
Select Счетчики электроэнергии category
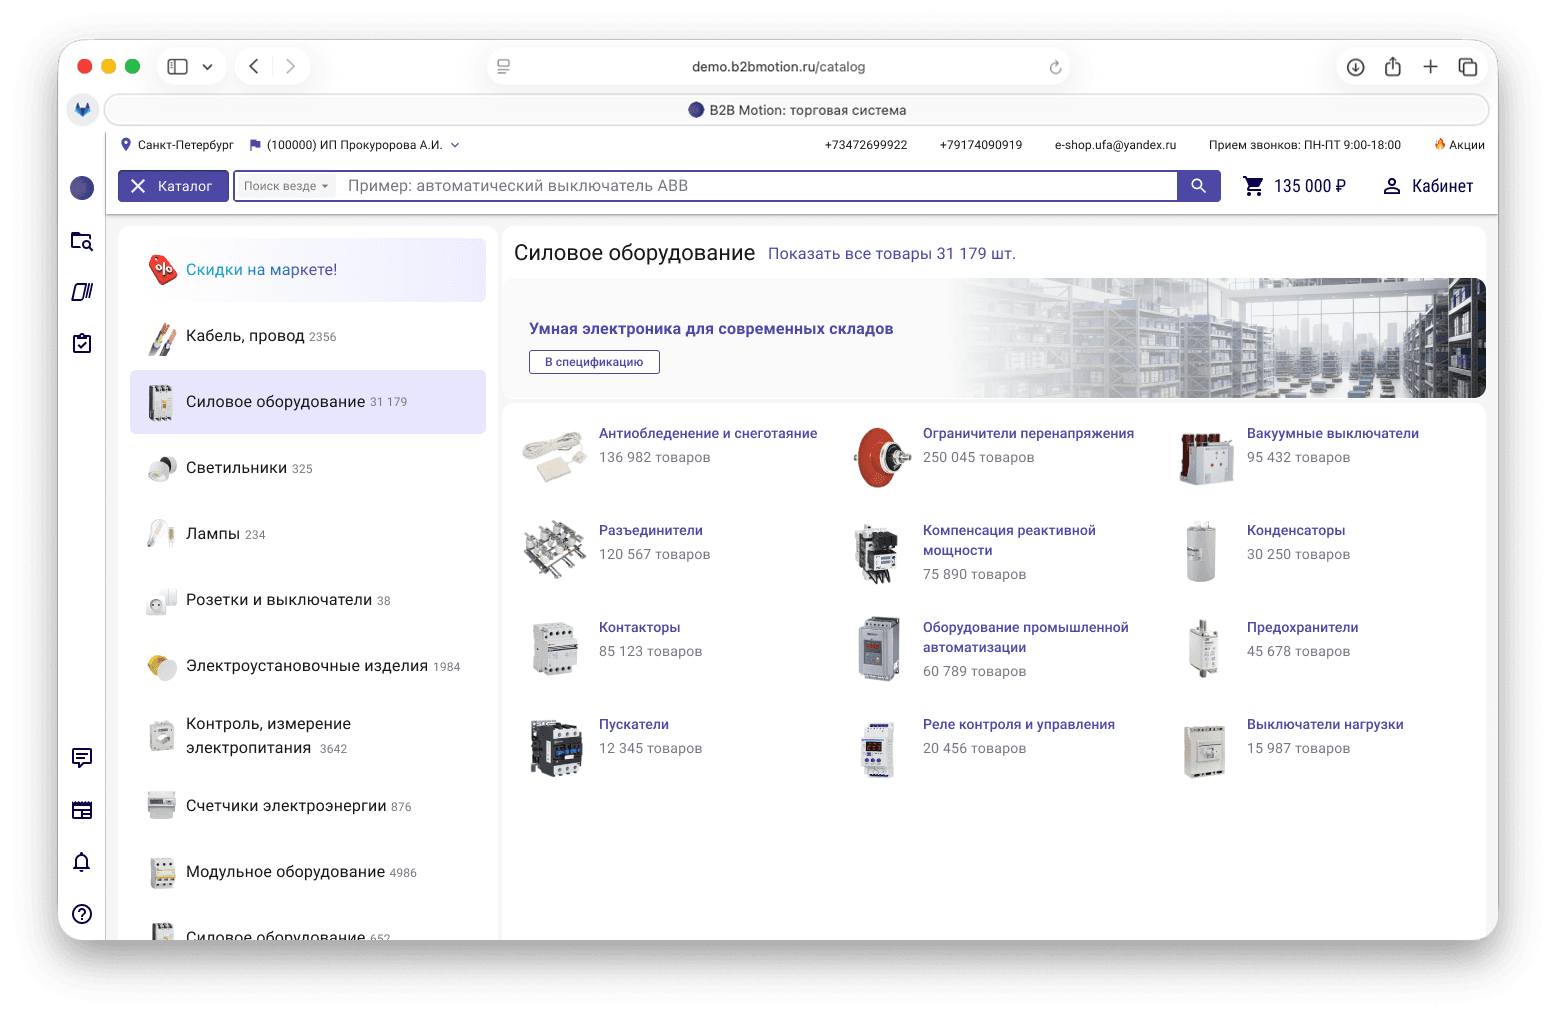click(x=308, y=806)
